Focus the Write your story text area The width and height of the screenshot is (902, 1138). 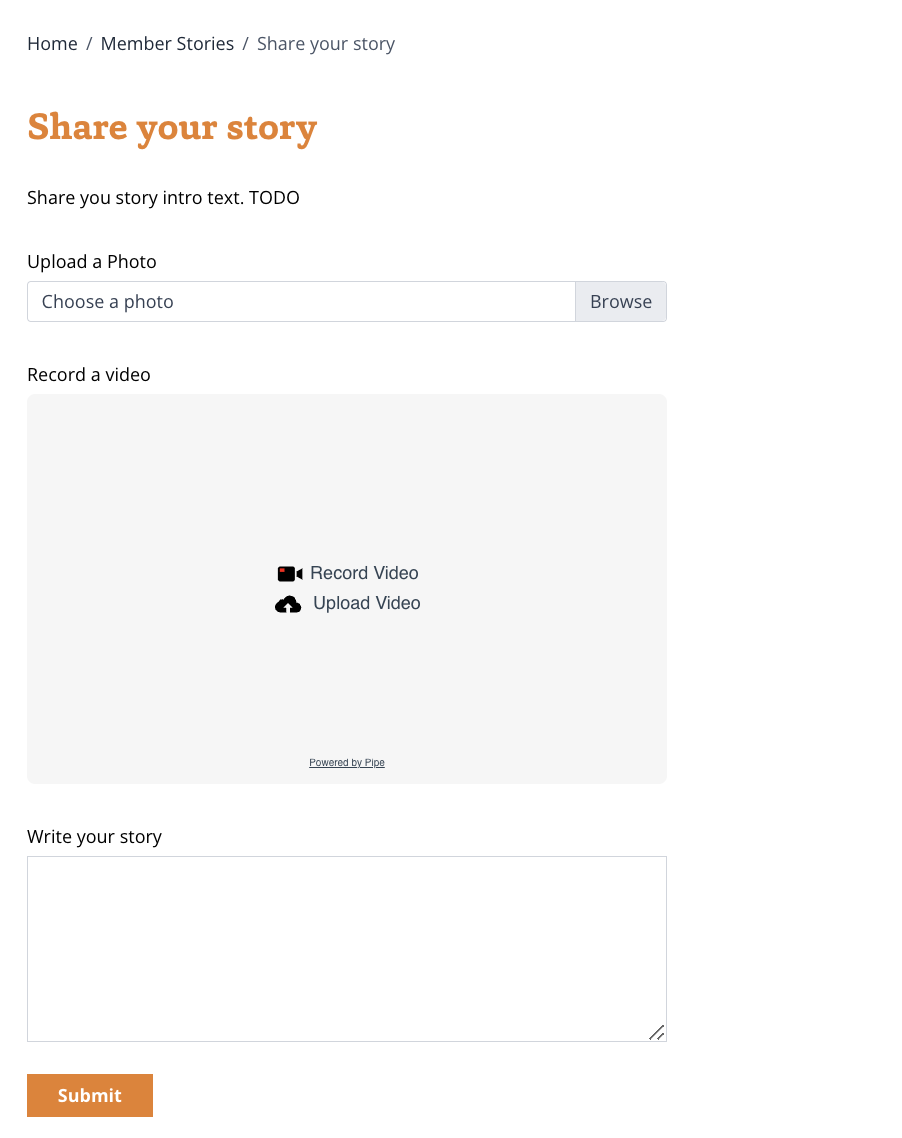[346, 948]
